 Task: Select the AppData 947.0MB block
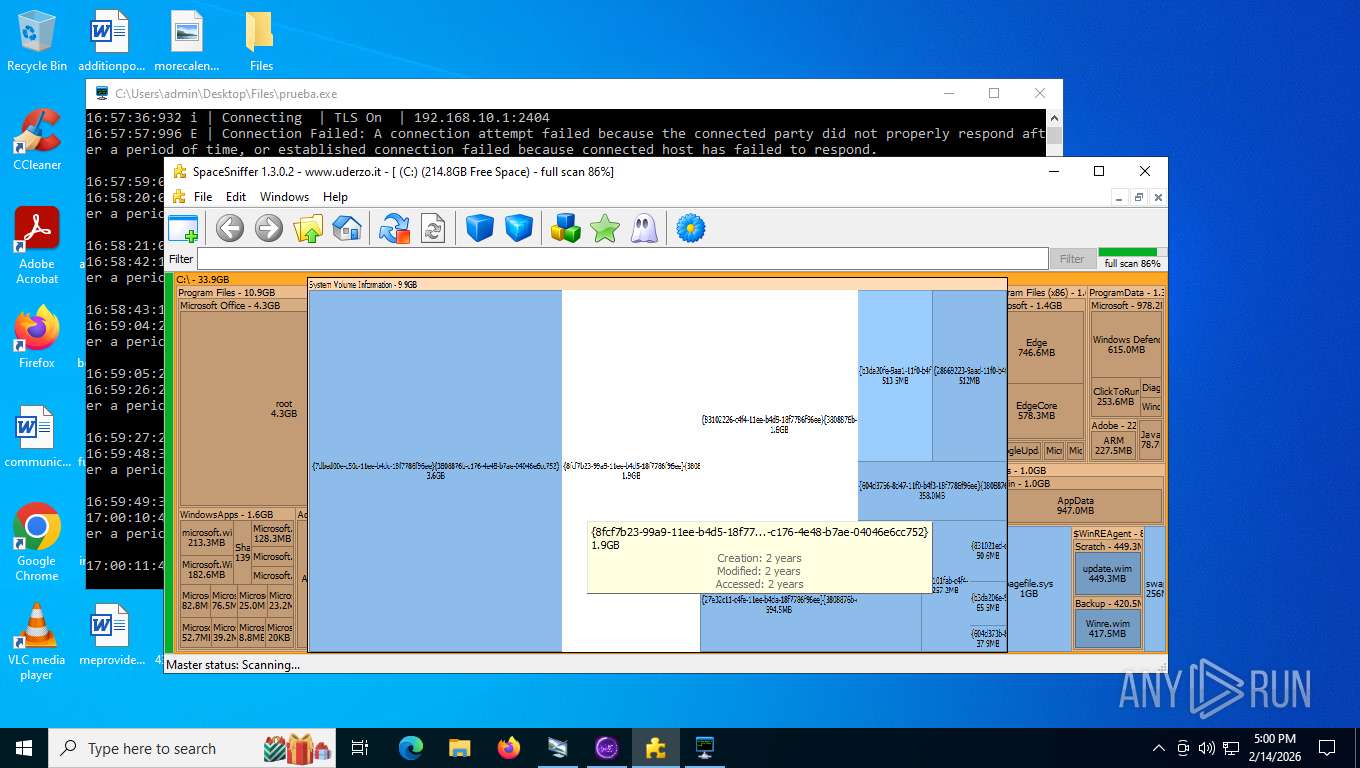click(1085, 505)
